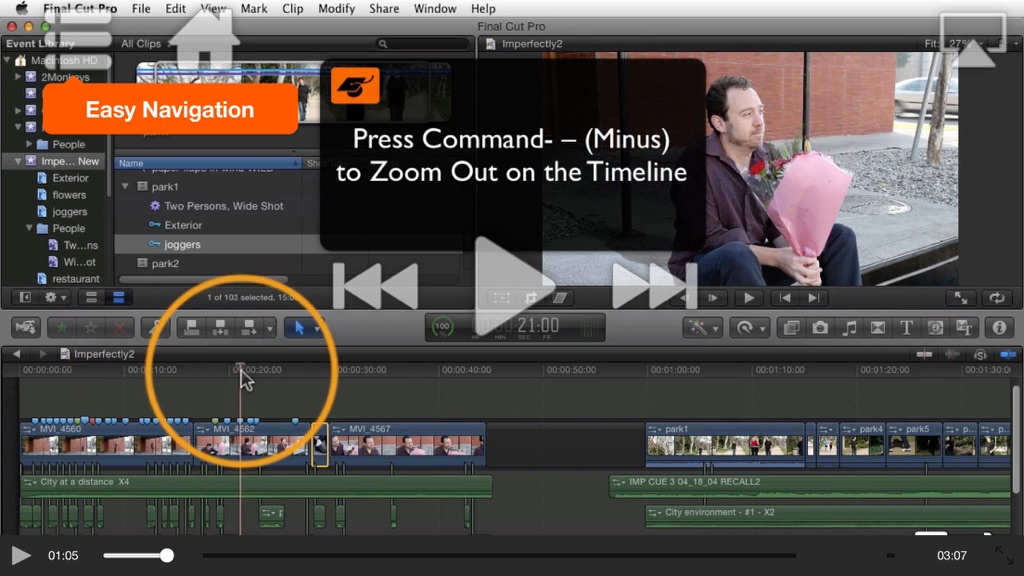Toggle audio skimming in timeline
This screenshot has height=576, width=1024.
(x=952, y=354)
